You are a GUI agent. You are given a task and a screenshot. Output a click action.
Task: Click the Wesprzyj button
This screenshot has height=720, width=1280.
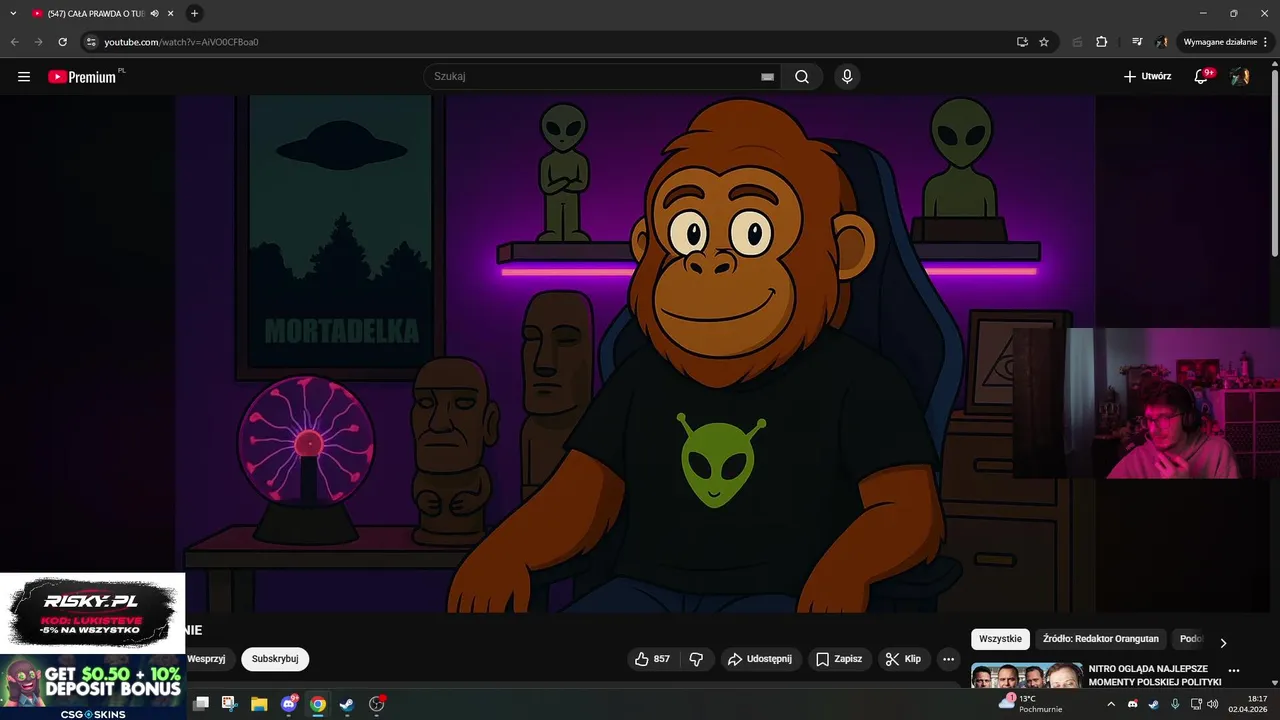coord(208,659)
